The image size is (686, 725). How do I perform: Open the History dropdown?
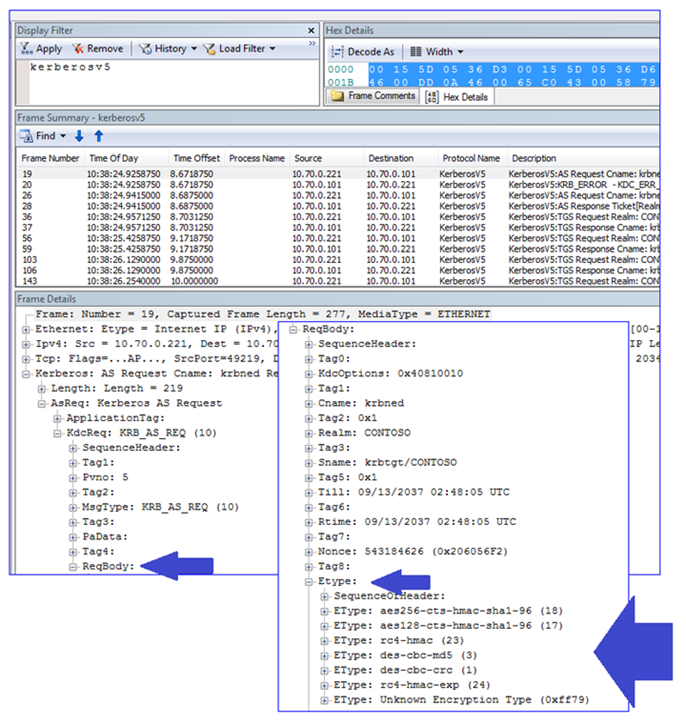pyautogui.click(x=168, y=49)
